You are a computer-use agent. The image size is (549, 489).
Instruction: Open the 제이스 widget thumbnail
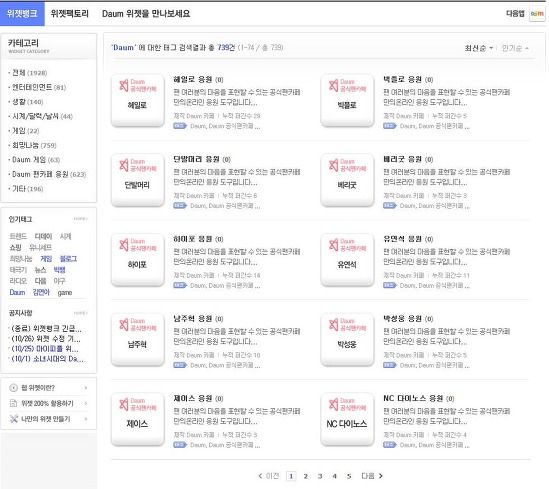pos(138,419)
